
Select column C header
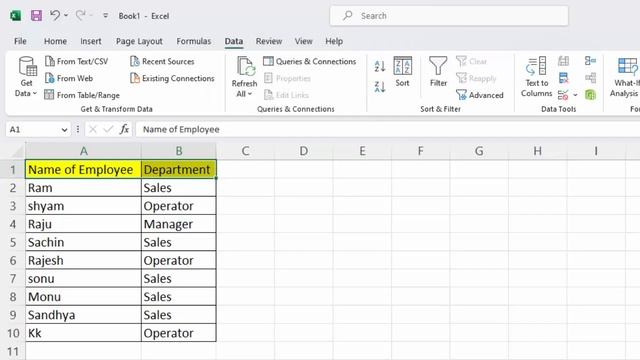click(245, 151)
